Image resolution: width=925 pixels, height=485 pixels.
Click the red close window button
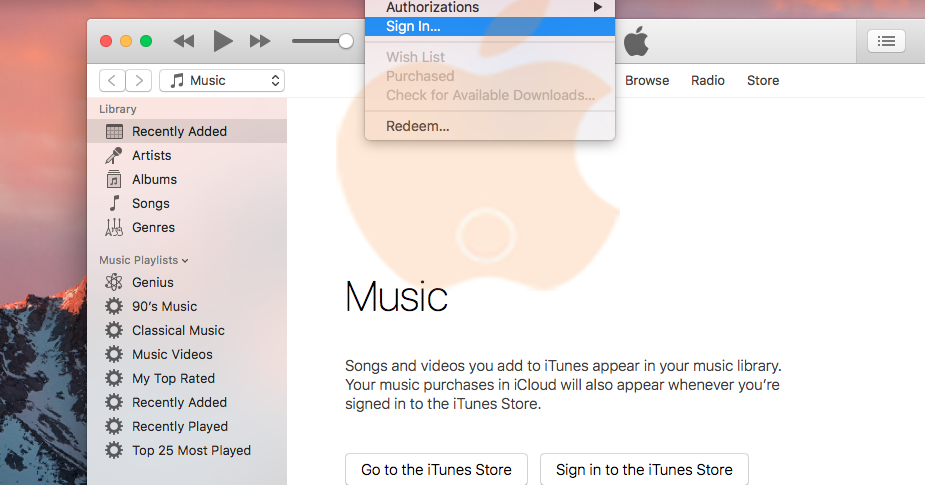click(106, 41)
